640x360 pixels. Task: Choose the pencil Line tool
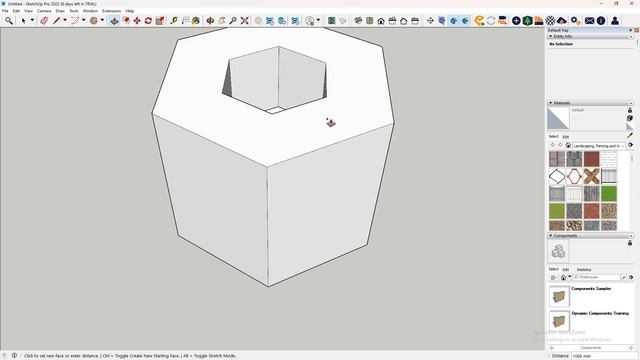[56, 20]
